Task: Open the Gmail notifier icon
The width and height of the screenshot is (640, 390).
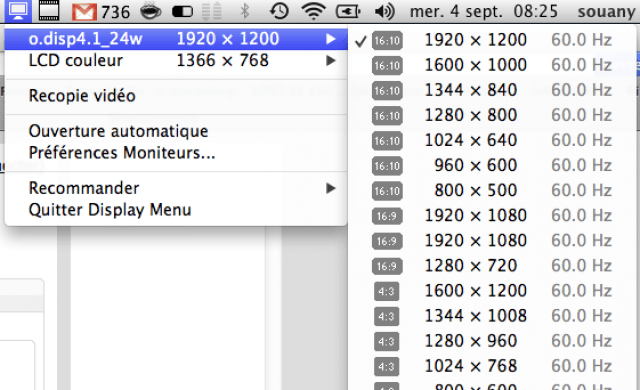Action: click(84, 12)
